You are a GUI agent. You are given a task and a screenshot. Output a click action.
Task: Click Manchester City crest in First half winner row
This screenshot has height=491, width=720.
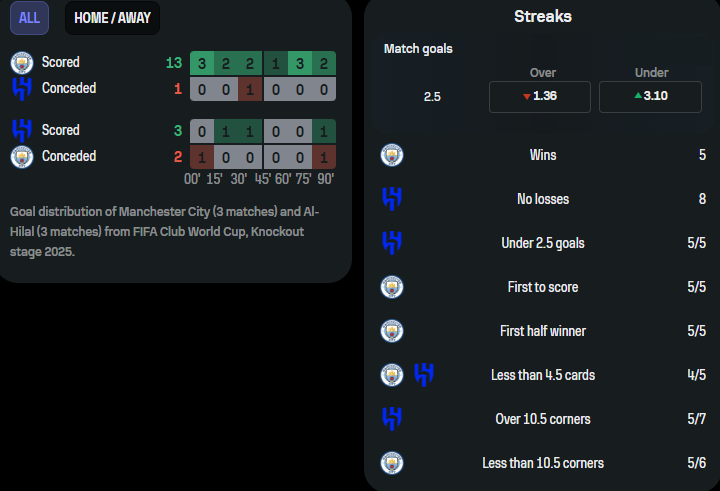tap(392, 331)
